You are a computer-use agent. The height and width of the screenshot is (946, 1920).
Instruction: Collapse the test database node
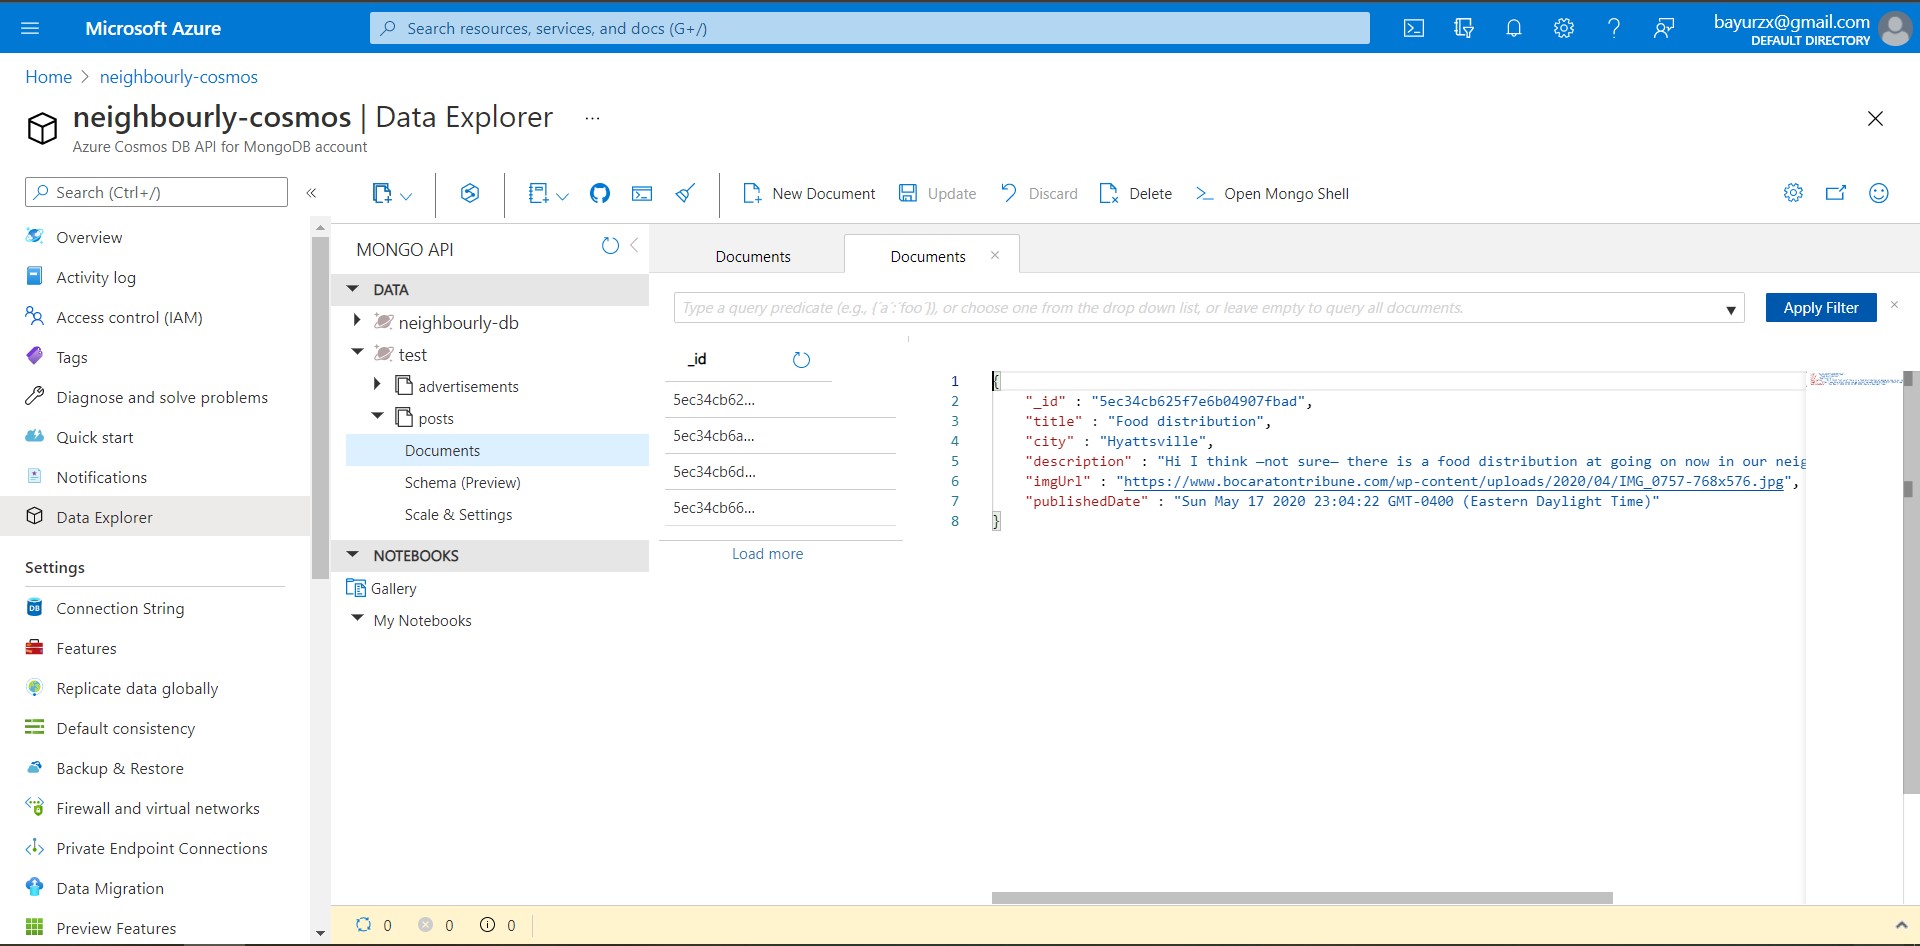point(357,352)
